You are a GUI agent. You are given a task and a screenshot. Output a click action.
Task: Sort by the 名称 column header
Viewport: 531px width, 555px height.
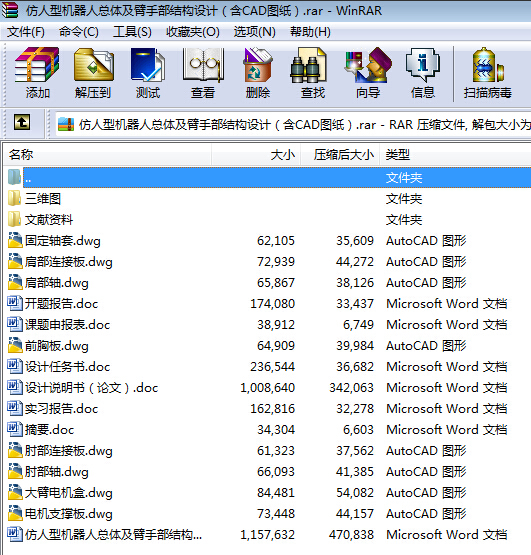pyautogui.click(x=107, y=155)
